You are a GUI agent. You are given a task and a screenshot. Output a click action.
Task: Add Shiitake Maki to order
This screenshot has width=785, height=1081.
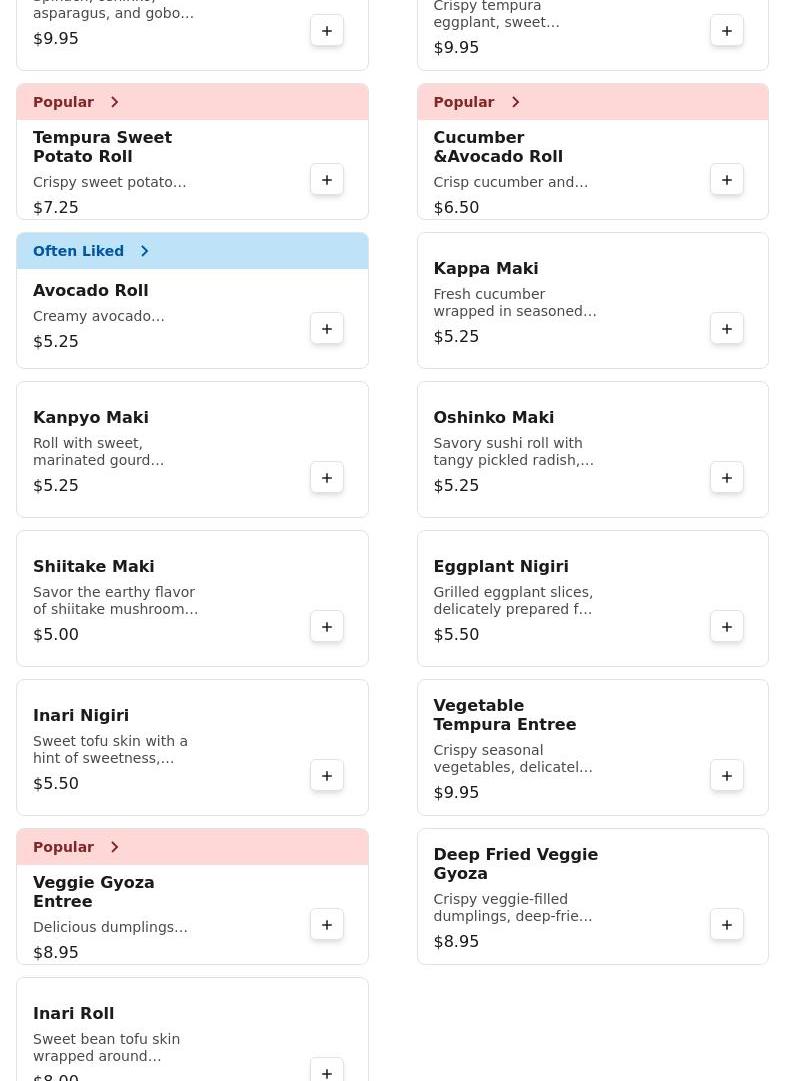[x=327, y=627]
